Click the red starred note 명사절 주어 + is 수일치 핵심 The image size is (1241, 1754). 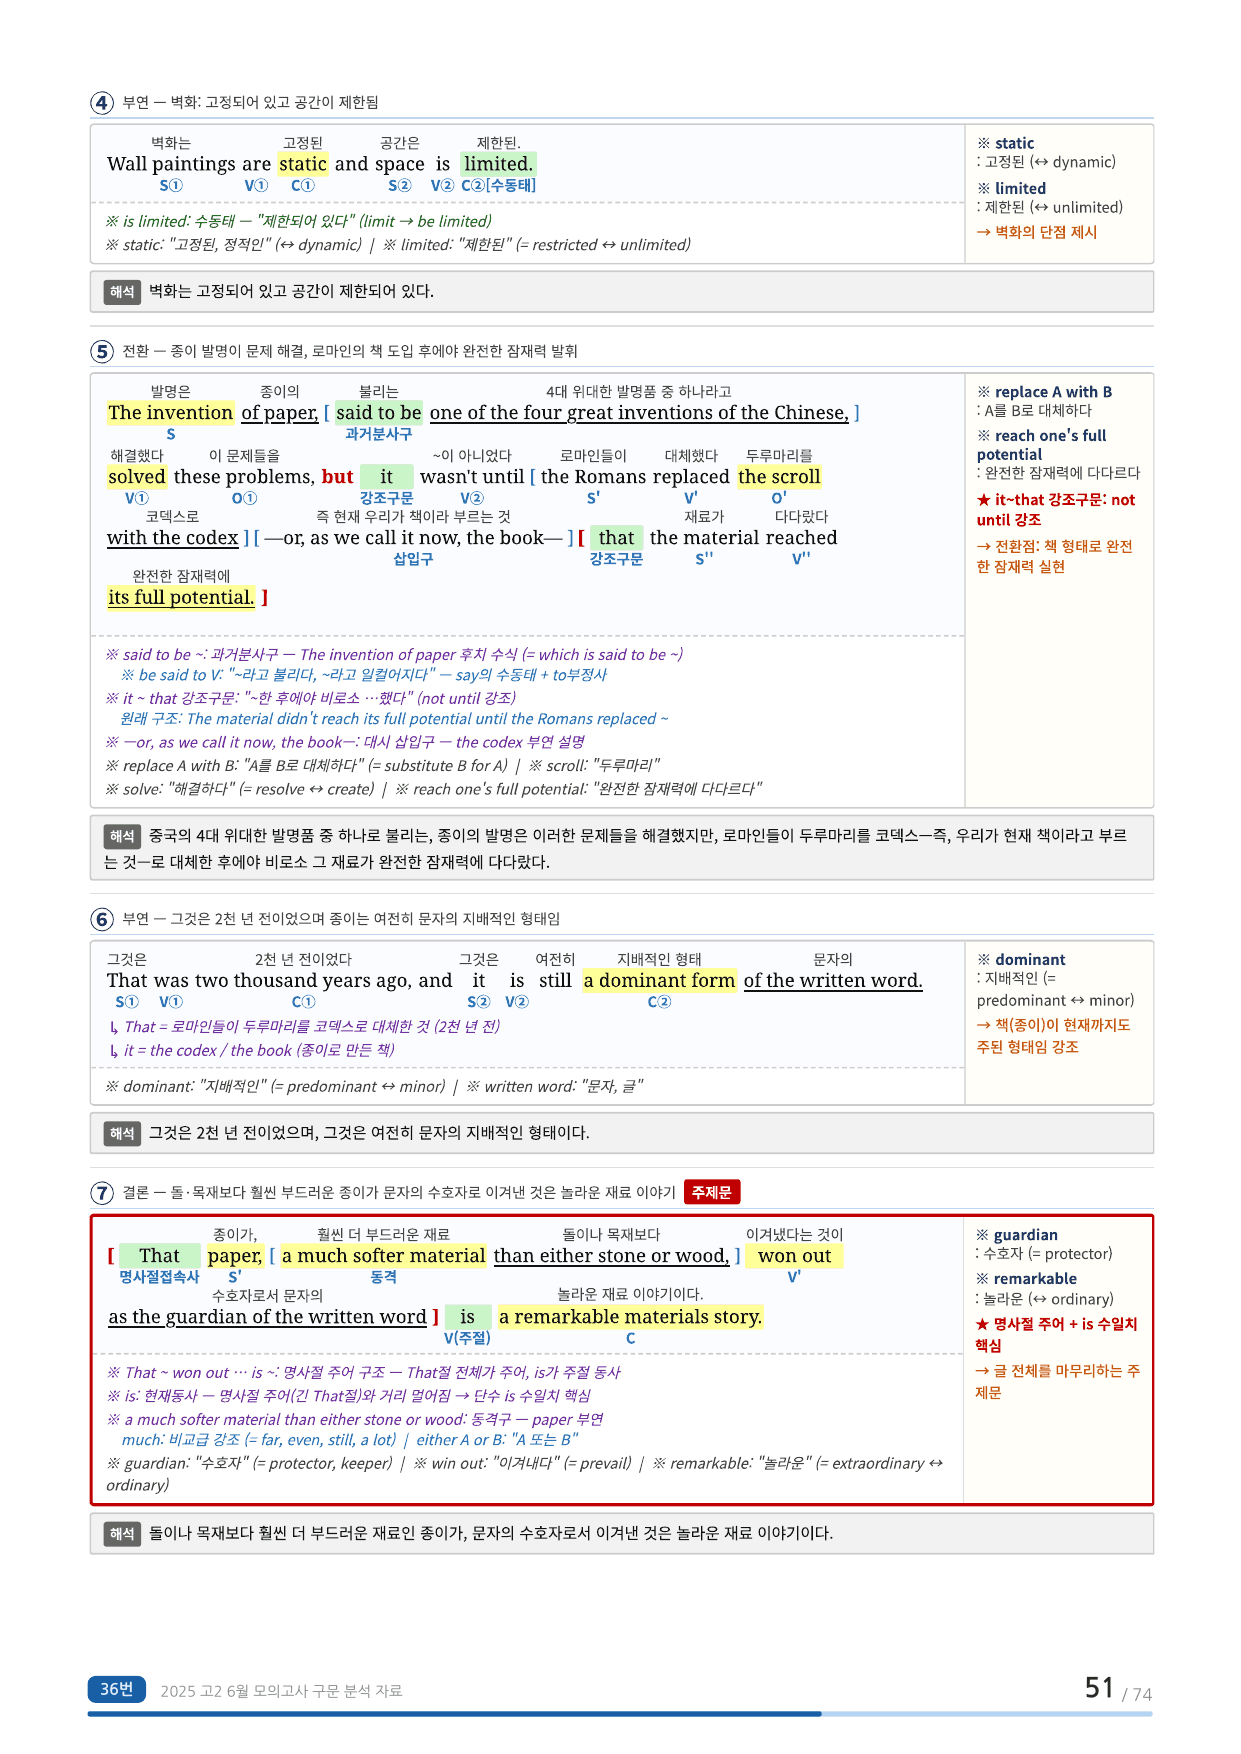point(1056,1334)
